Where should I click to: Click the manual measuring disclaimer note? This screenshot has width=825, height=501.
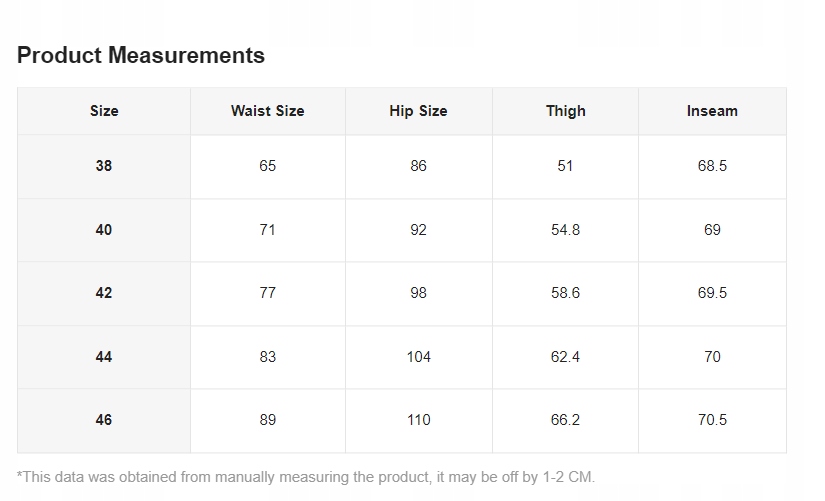pyautogui.click(x=306, y=477)
